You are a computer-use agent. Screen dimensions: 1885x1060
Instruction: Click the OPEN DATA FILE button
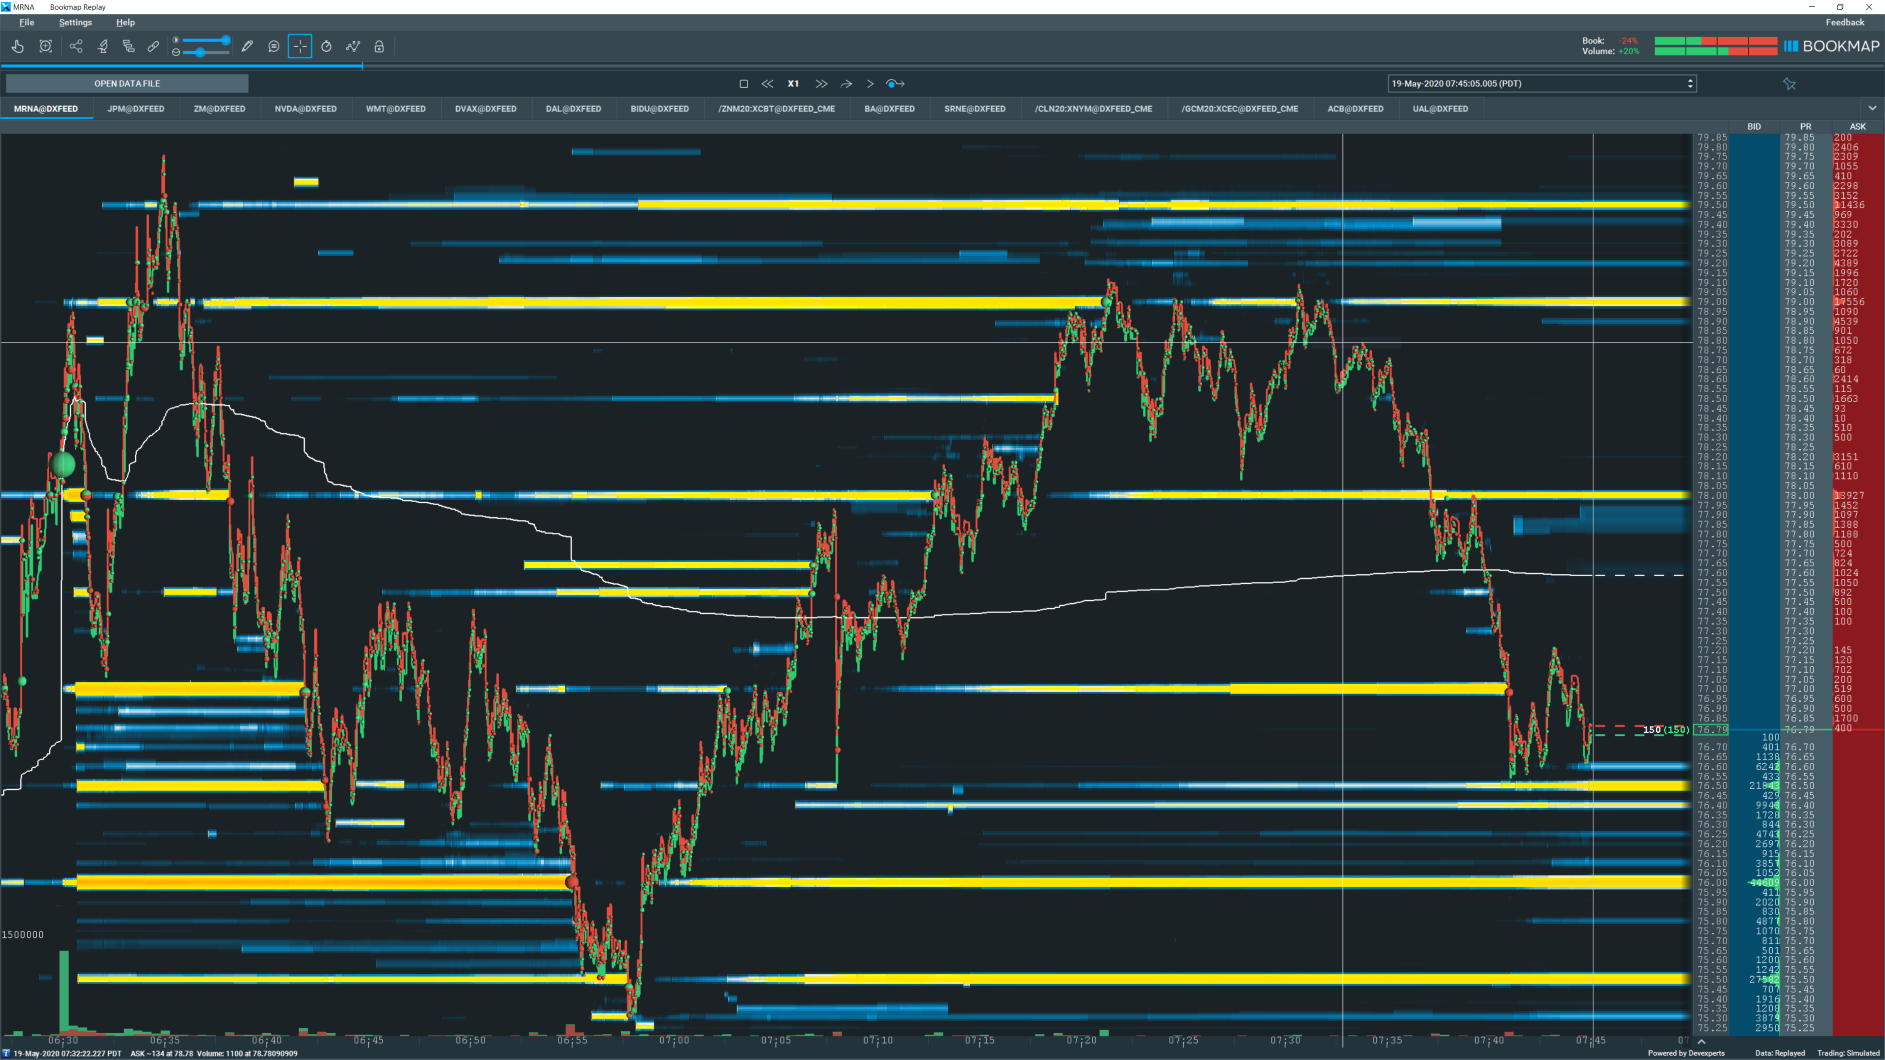click(x=127, y=84)
